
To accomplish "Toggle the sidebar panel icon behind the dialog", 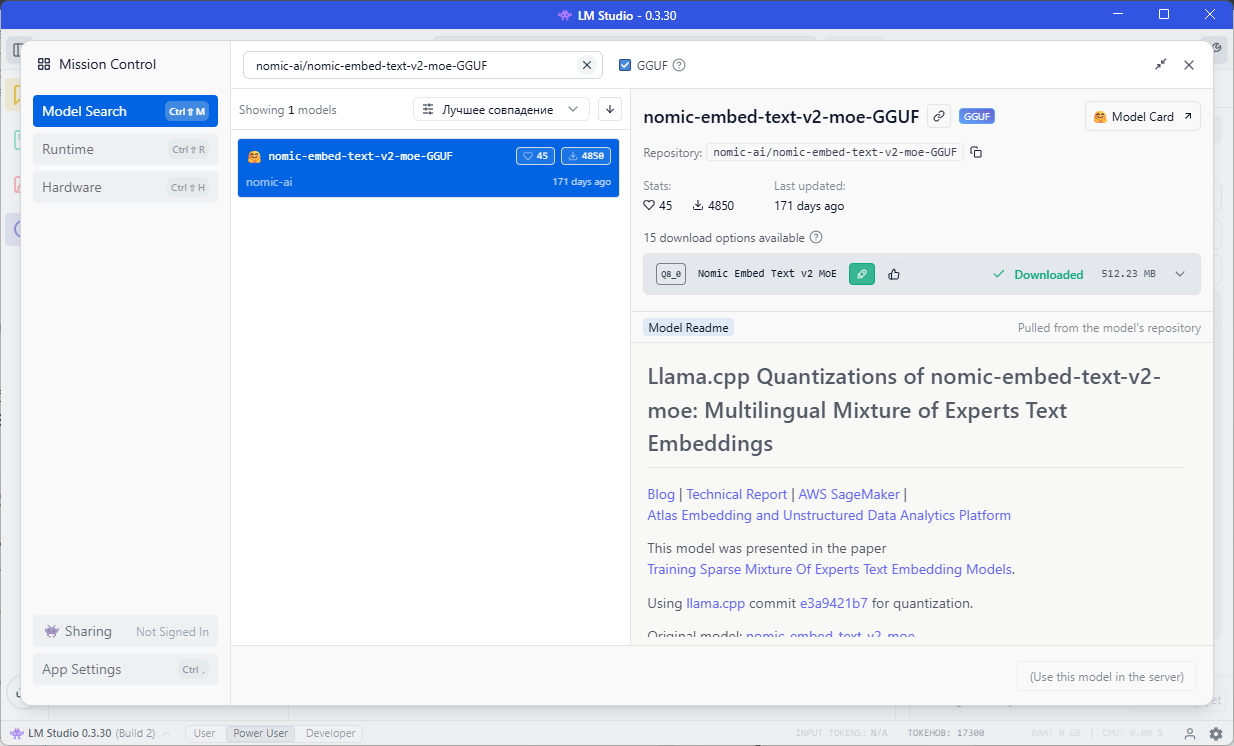I will point(17,49).
